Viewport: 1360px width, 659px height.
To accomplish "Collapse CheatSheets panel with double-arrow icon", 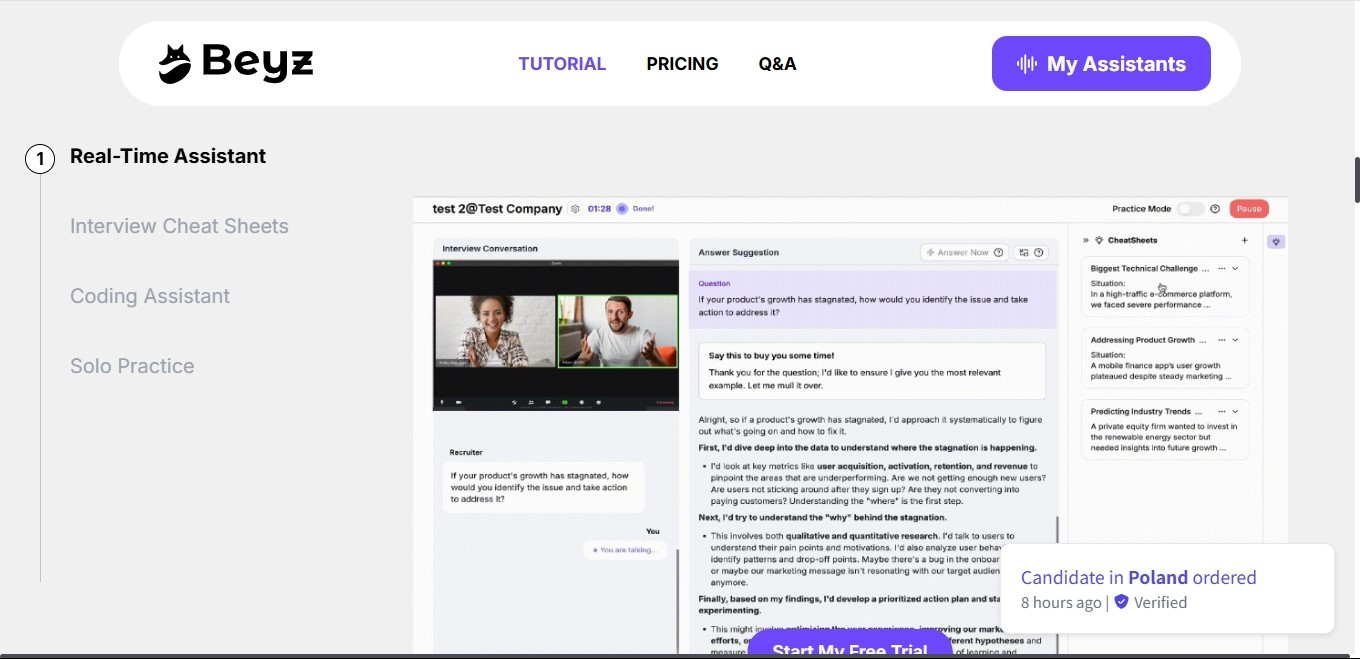I will click(1086, 241).
